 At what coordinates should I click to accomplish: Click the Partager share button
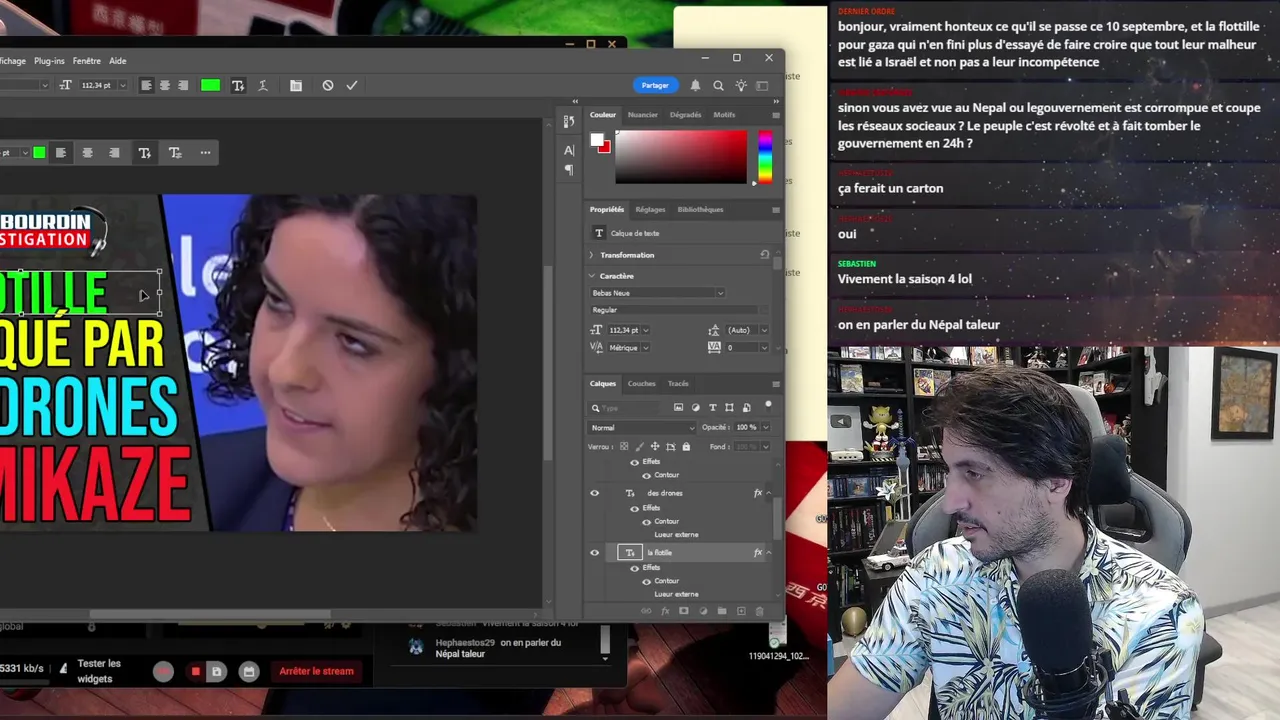click(655, 85)
